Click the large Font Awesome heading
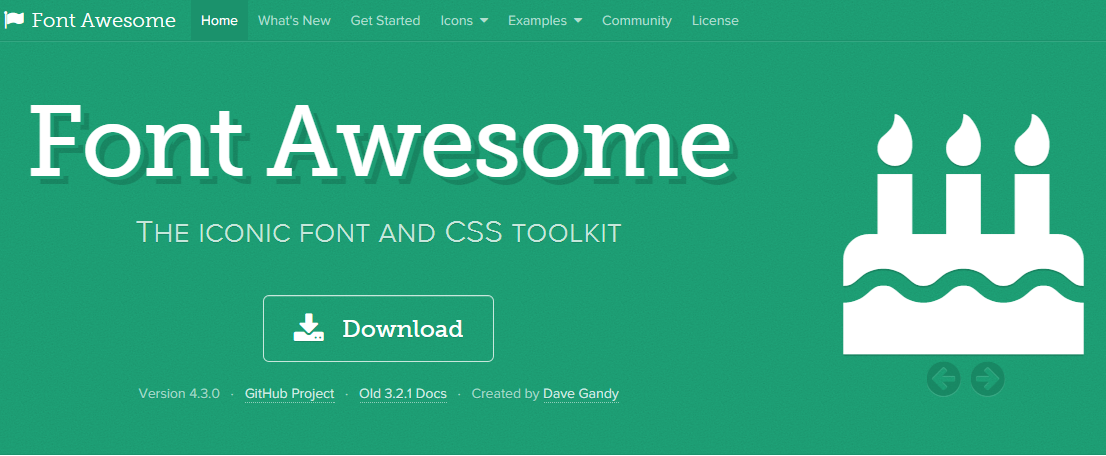The height and width of the screenshot is (456, 1106). (380, 142)
